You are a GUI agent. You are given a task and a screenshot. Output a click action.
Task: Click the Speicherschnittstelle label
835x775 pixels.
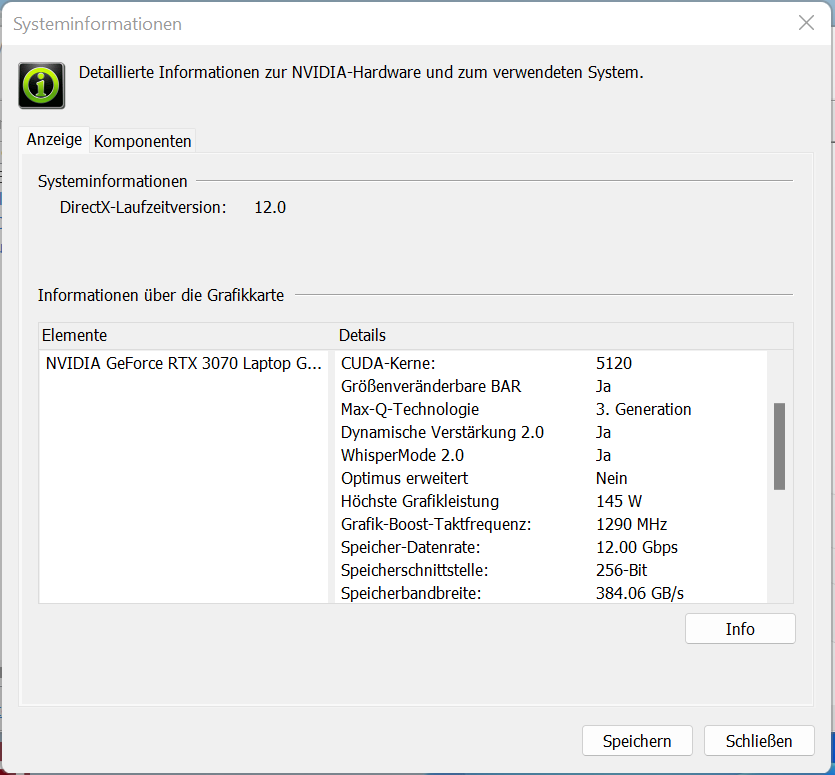[x=414, y=570]
